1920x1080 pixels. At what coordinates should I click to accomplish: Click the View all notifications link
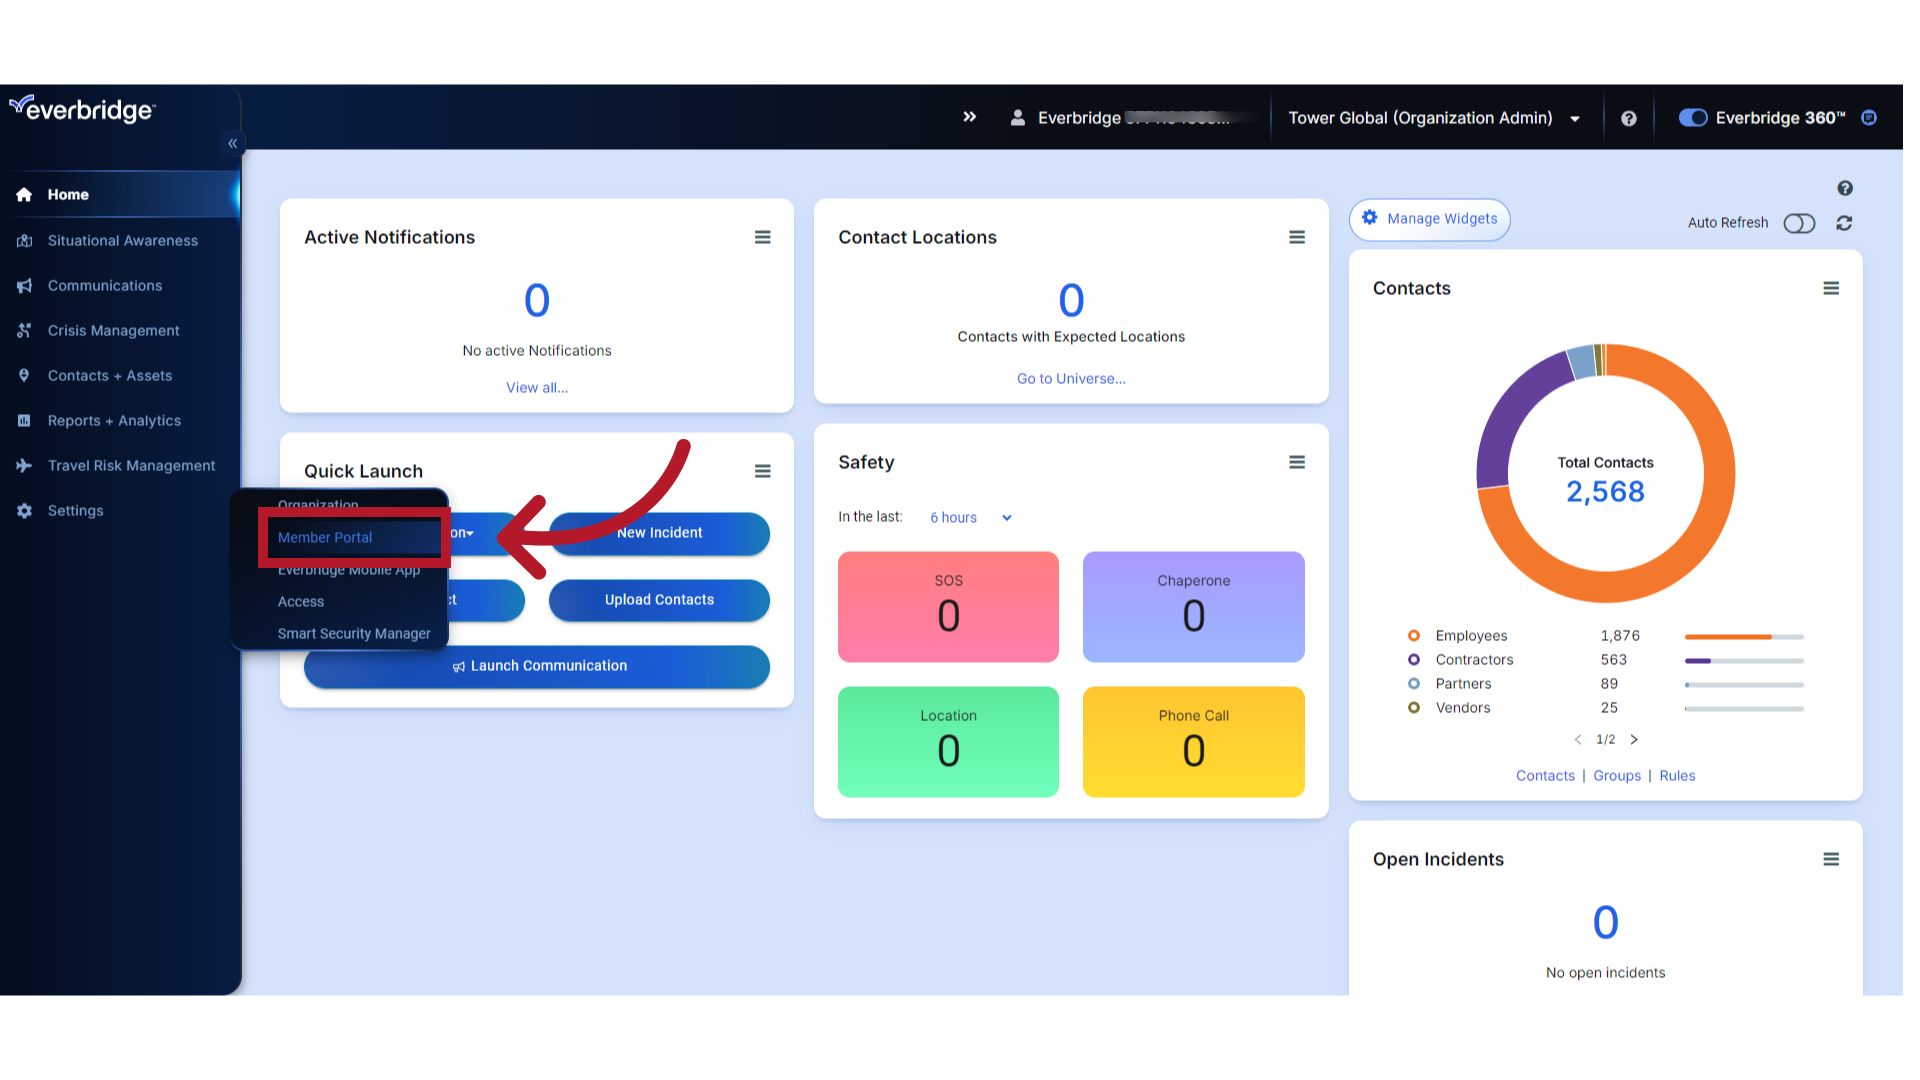pos(537,386)
